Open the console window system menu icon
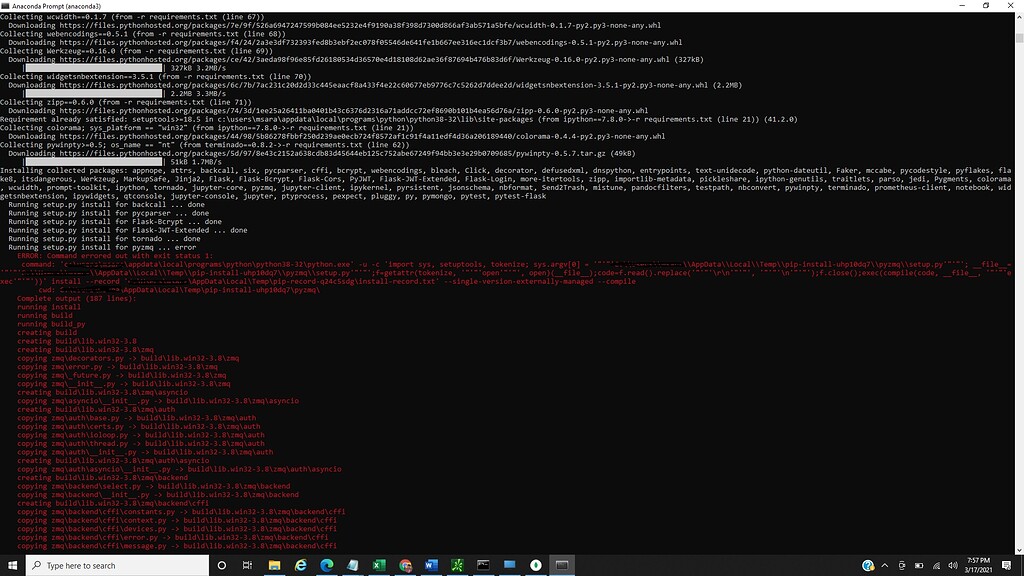Viewport: 1024px width, 576px height. [x=8, y=5]
